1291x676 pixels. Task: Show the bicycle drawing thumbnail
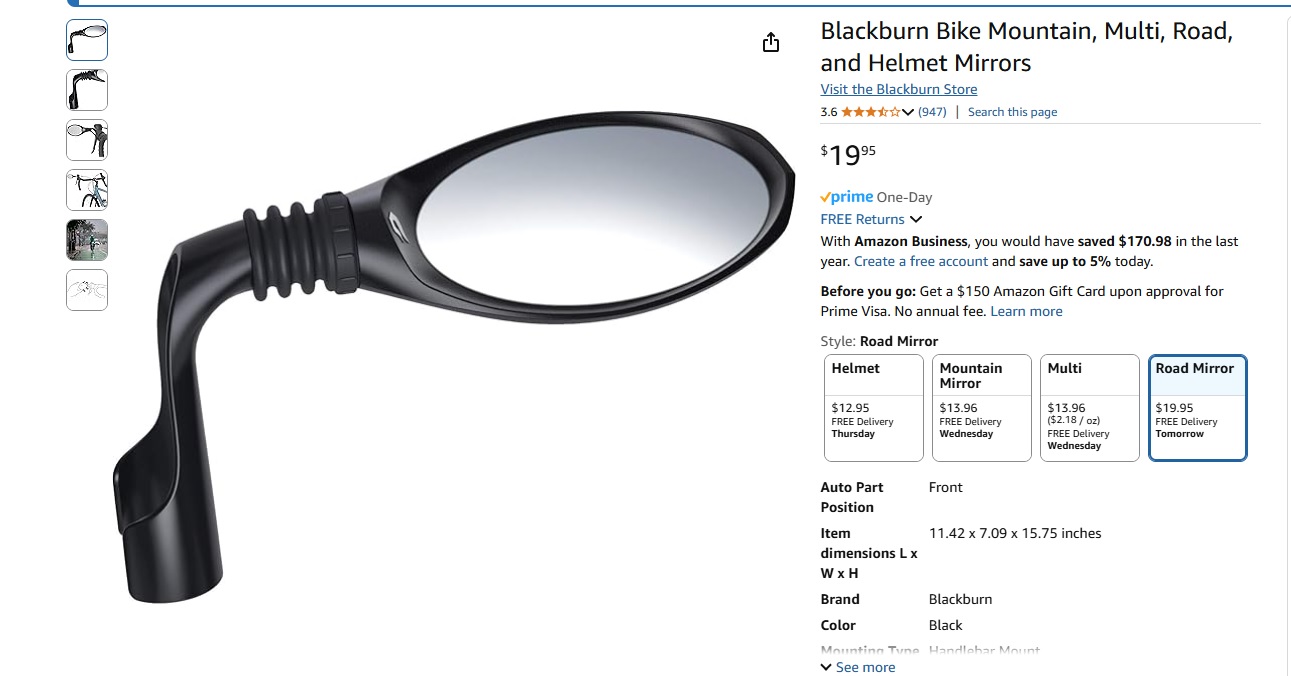(87, 190)
